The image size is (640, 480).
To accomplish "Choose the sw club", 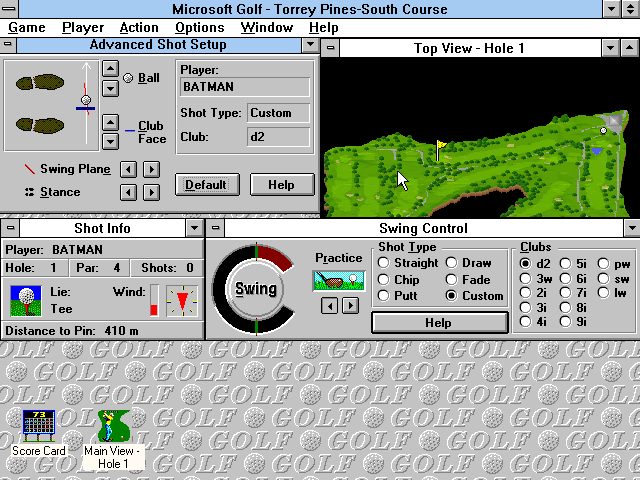I will point(613,279).
